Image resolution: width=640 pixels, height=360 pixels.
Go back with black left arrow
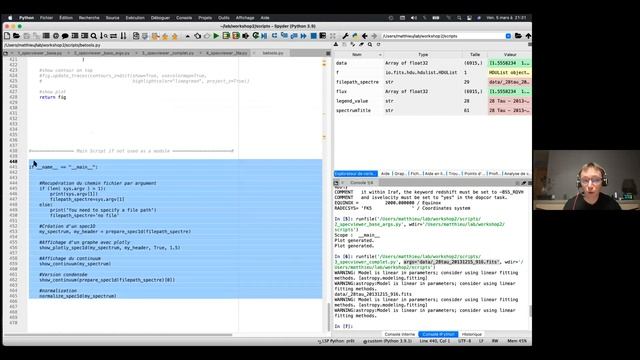click(365, 36)
